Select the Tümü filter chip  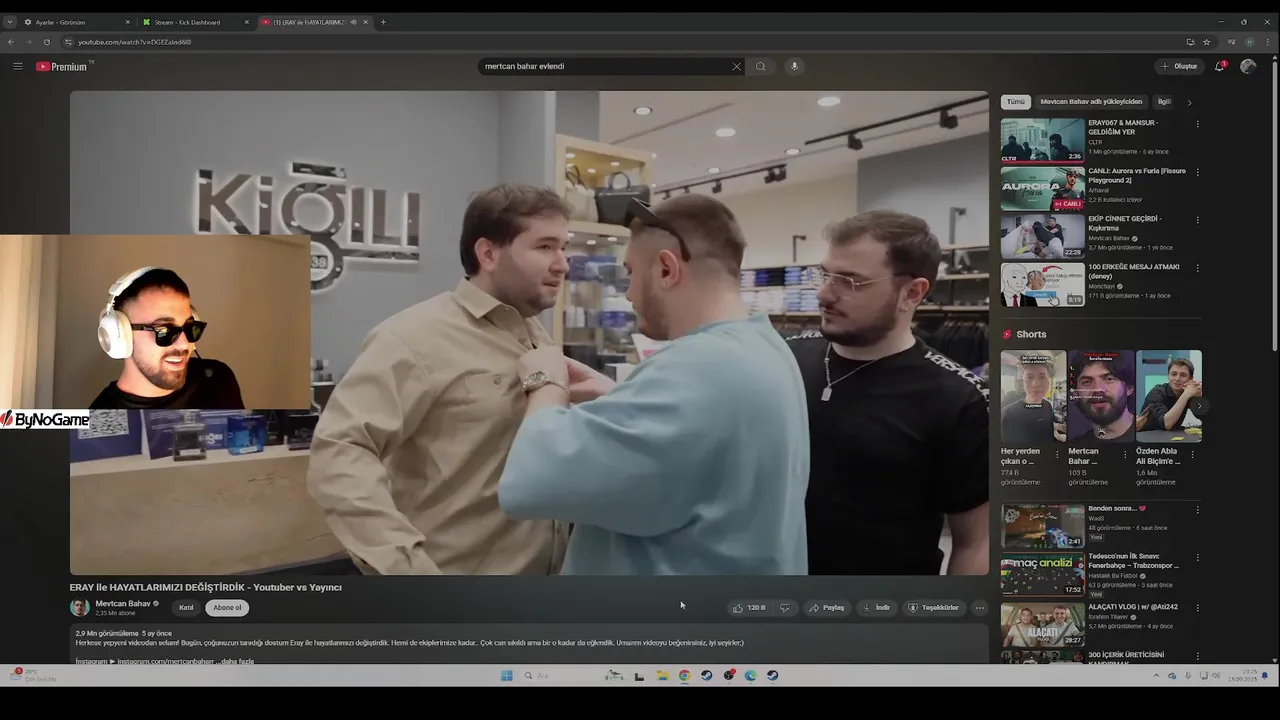pos(1016,101)
